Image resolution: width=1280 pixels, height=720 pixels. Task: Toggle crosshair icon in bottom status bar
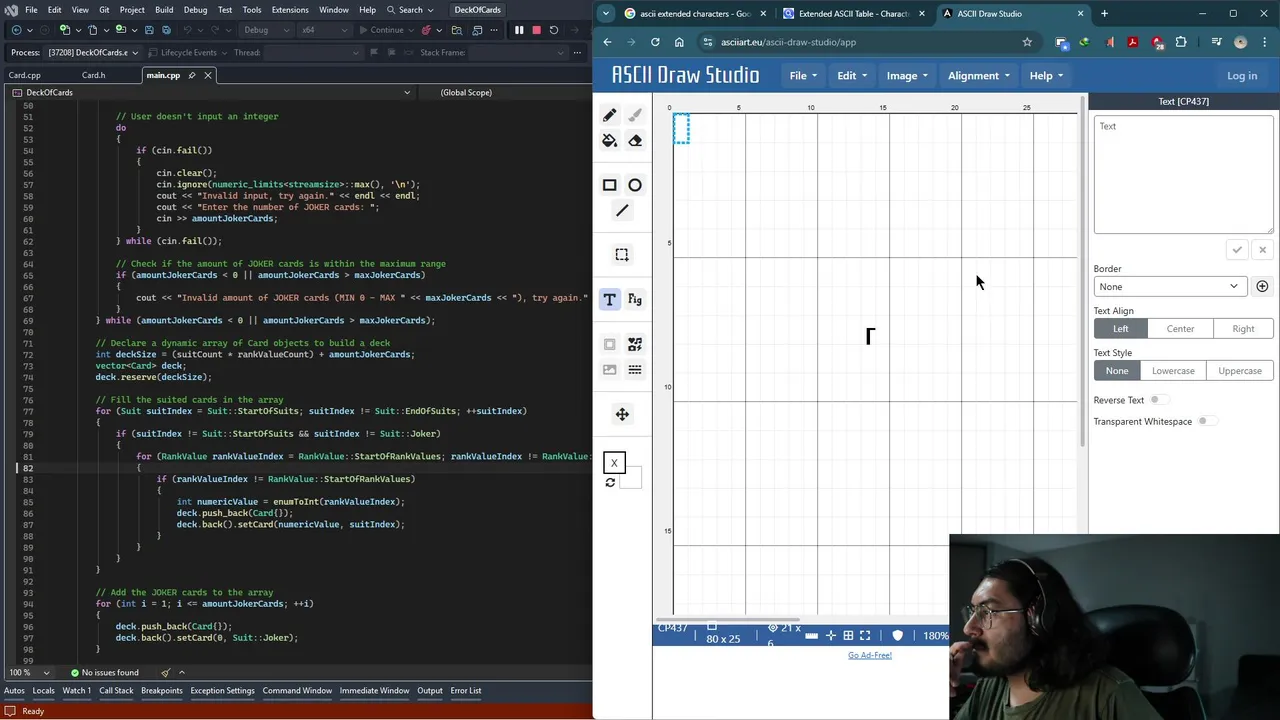(x=831, y=636)
